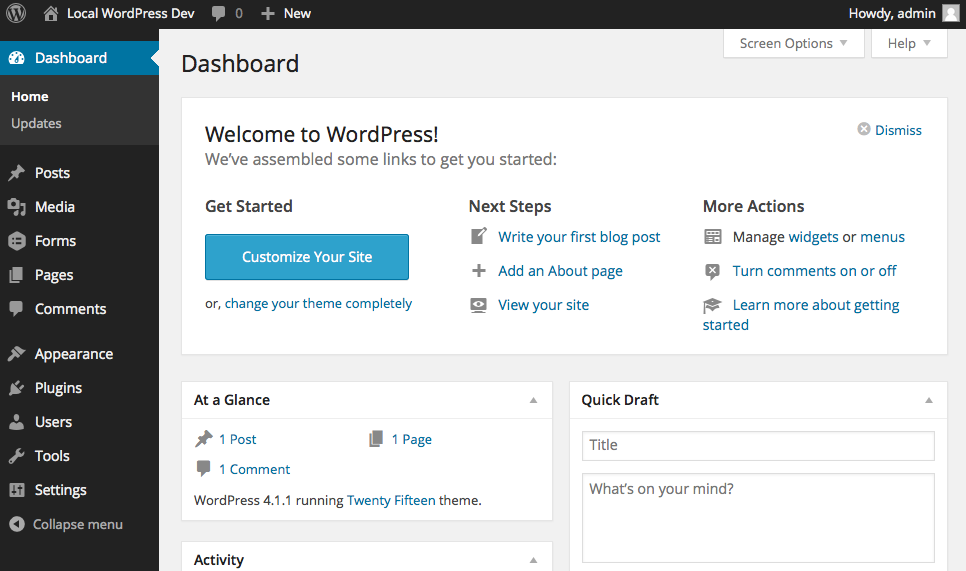Open Local WordPress Dev site menu

click(119, 14)
